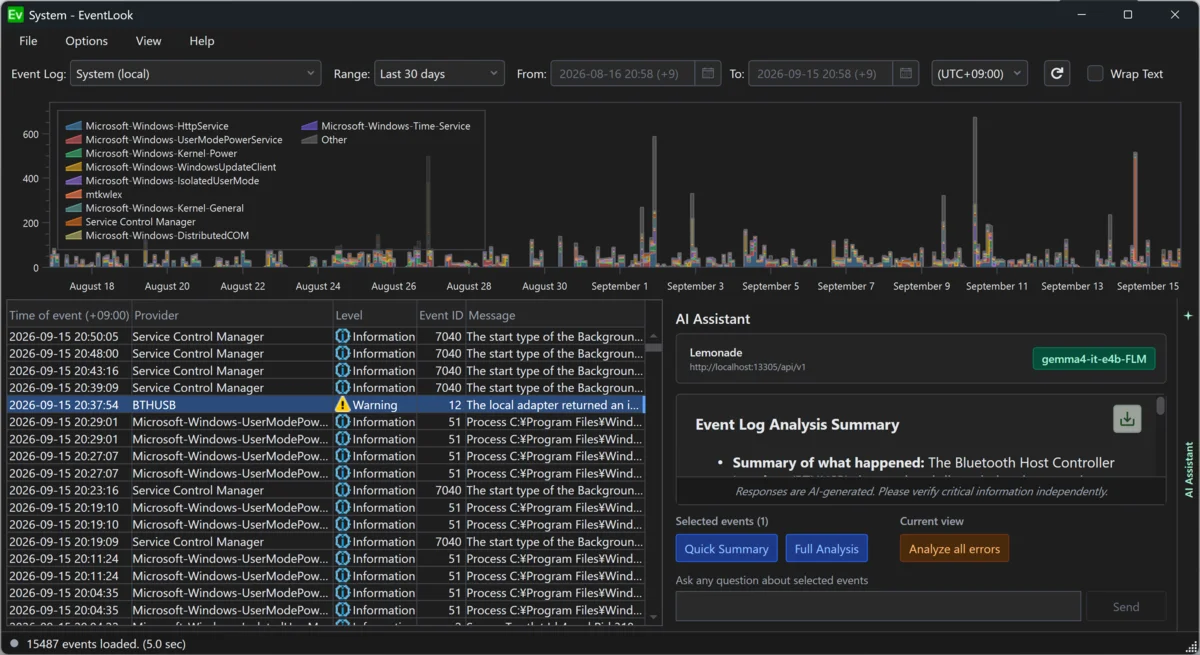
Task: Click the information icon in the 20:23:16 row
Action: 343,491
